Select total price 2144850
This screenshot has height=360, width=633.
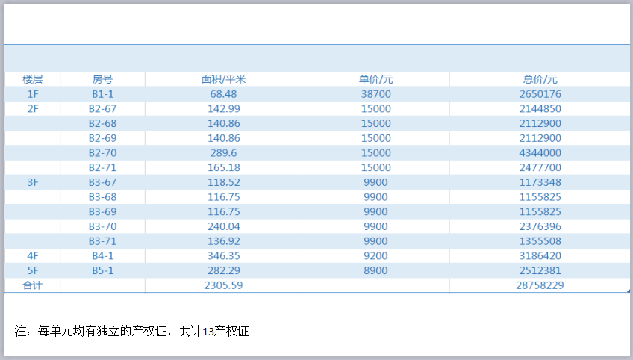pos(540,109)
